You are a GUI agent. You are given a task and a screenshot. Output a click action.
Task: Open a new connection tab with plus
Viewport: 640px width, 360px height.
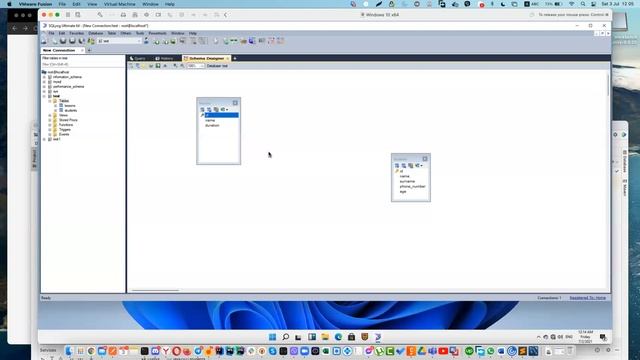pyautogui.click(x=89, y=50)
